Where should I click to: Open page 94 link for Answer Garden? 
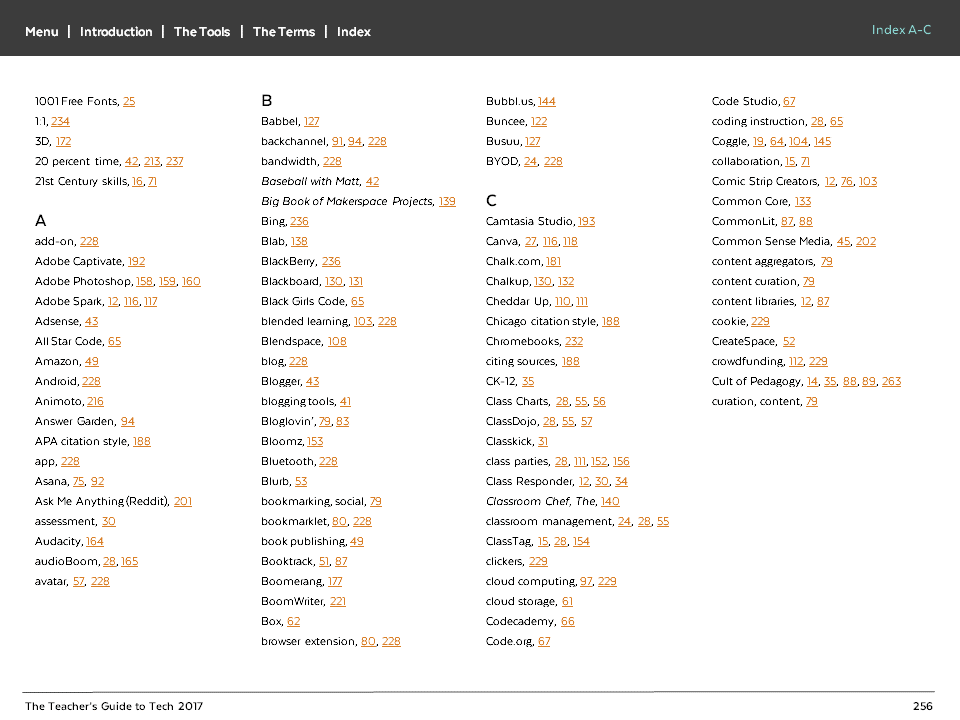pos(127,421)
